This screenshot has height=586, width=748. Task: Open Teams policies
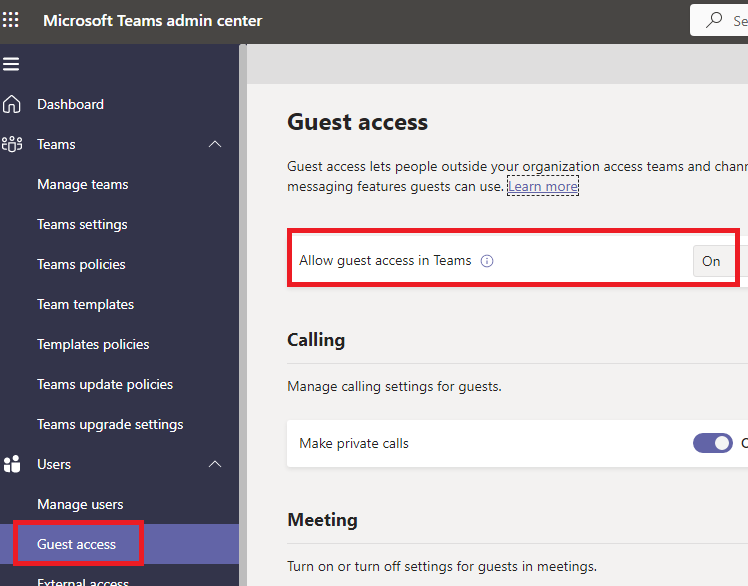coord(81,264)
